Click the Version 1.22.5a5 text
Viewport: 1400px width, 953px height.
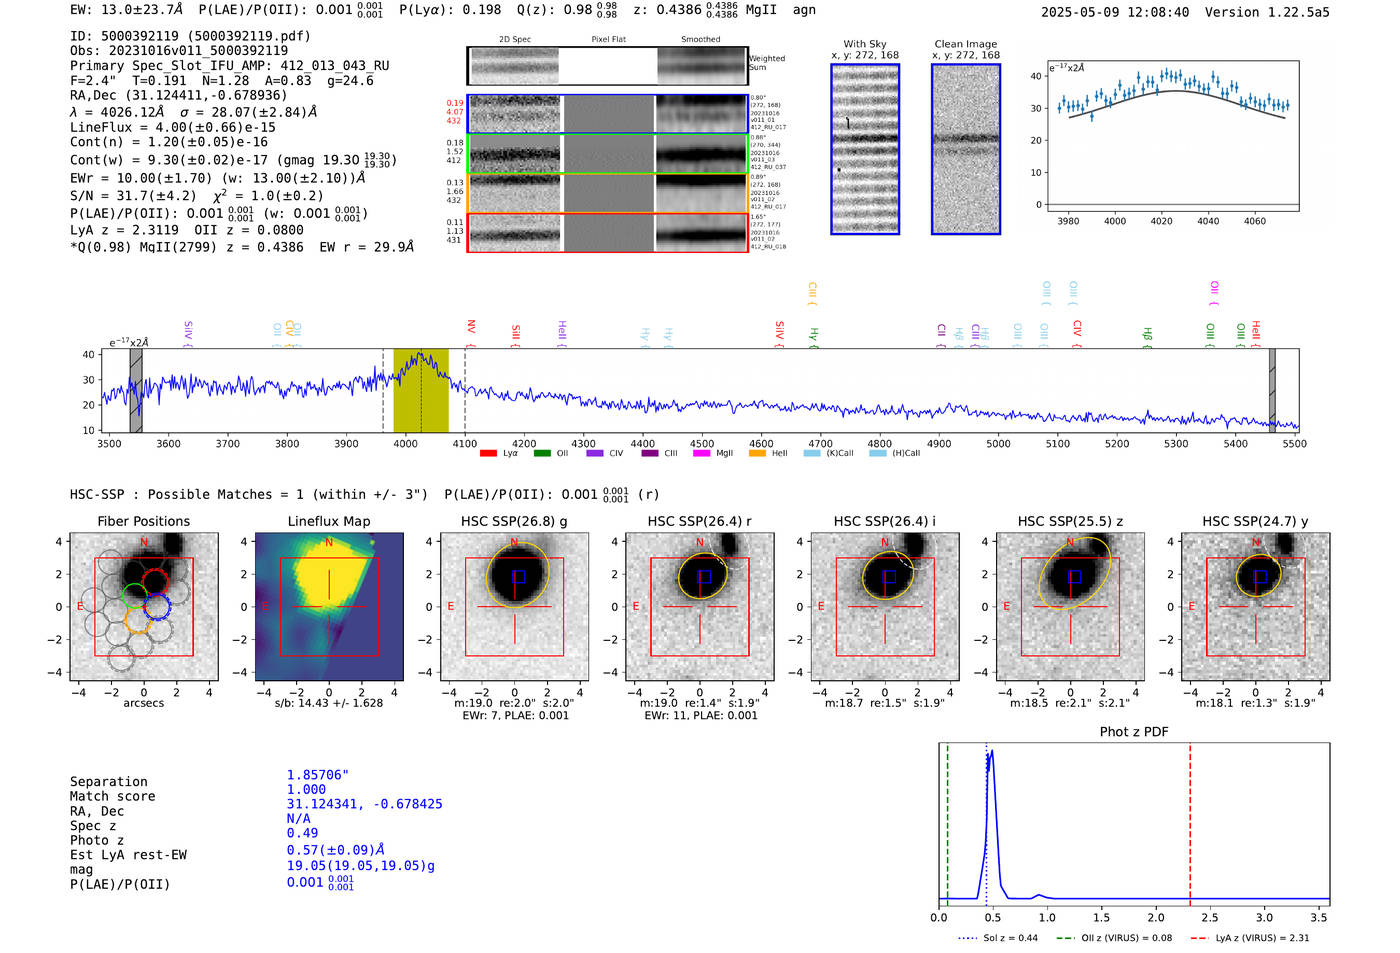(1267, 12)
